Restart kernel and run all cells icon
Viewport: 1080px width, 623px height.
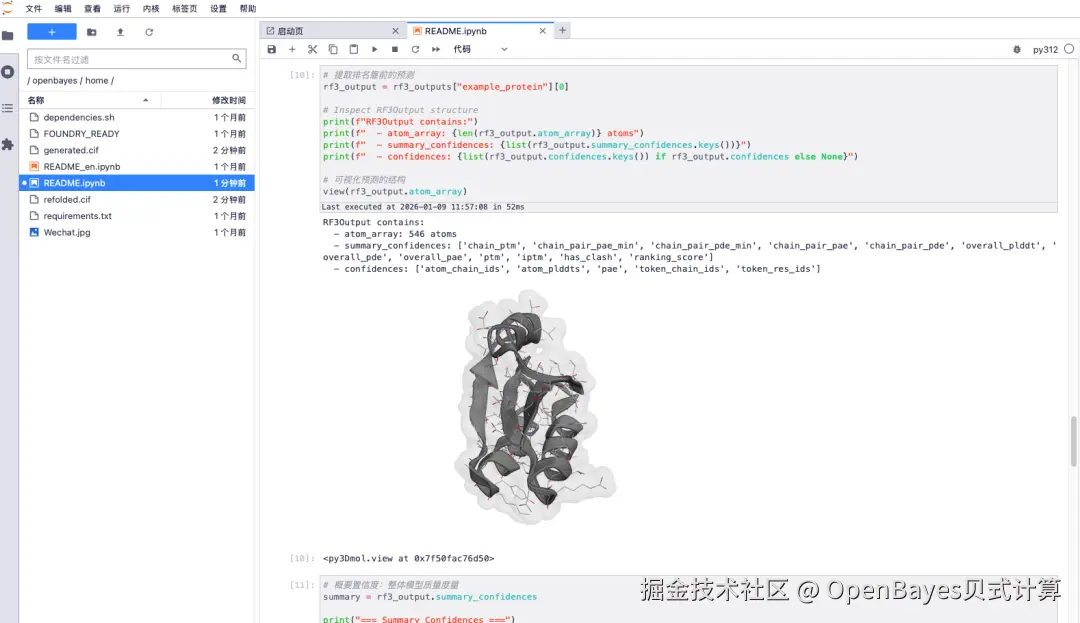tap(436, 50)
